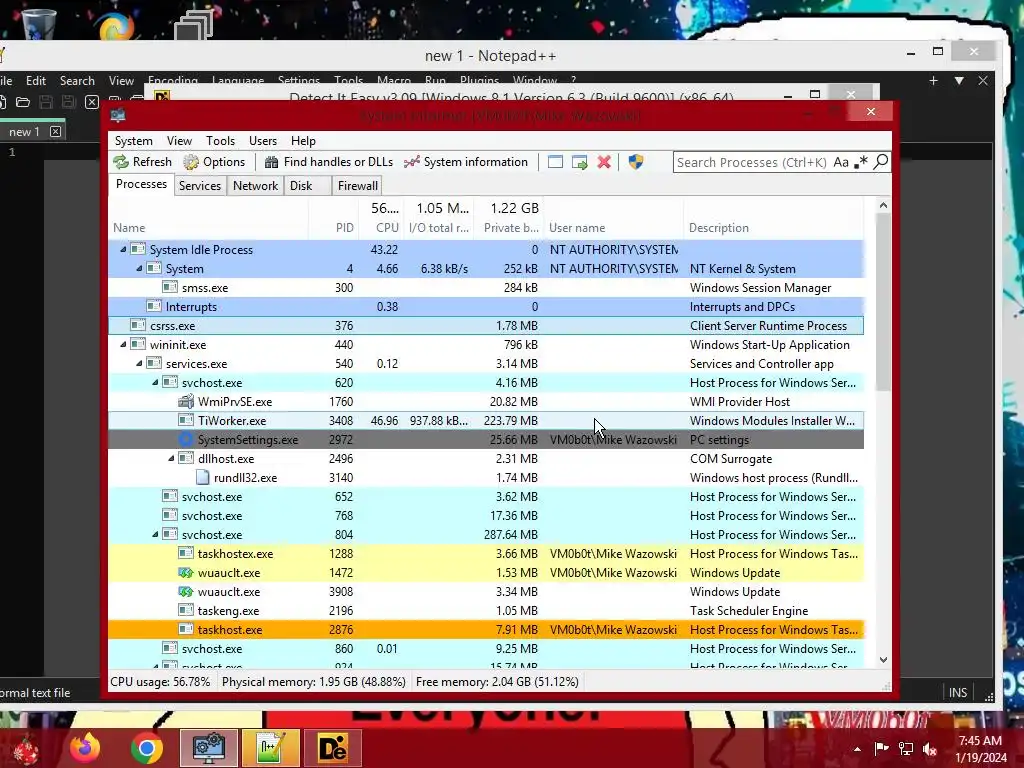Toggle regex search option icon
1024x768 pixels.
861,162
